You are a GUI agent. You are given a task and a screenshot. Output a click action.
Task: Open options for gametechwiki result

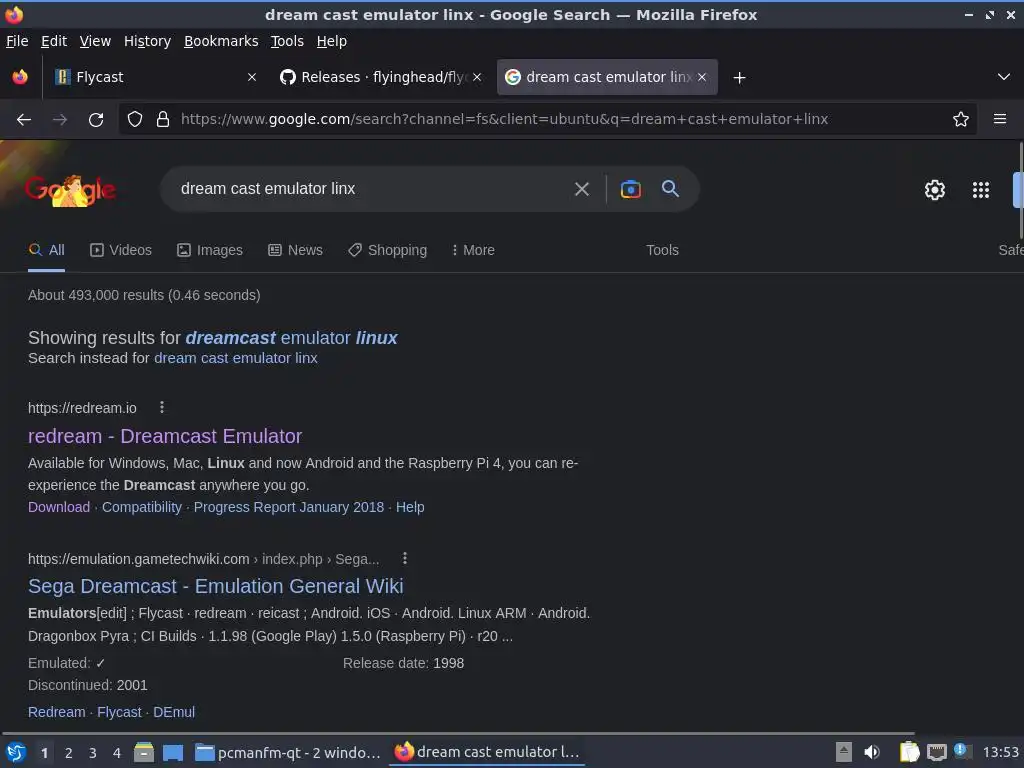click(405, 558)
